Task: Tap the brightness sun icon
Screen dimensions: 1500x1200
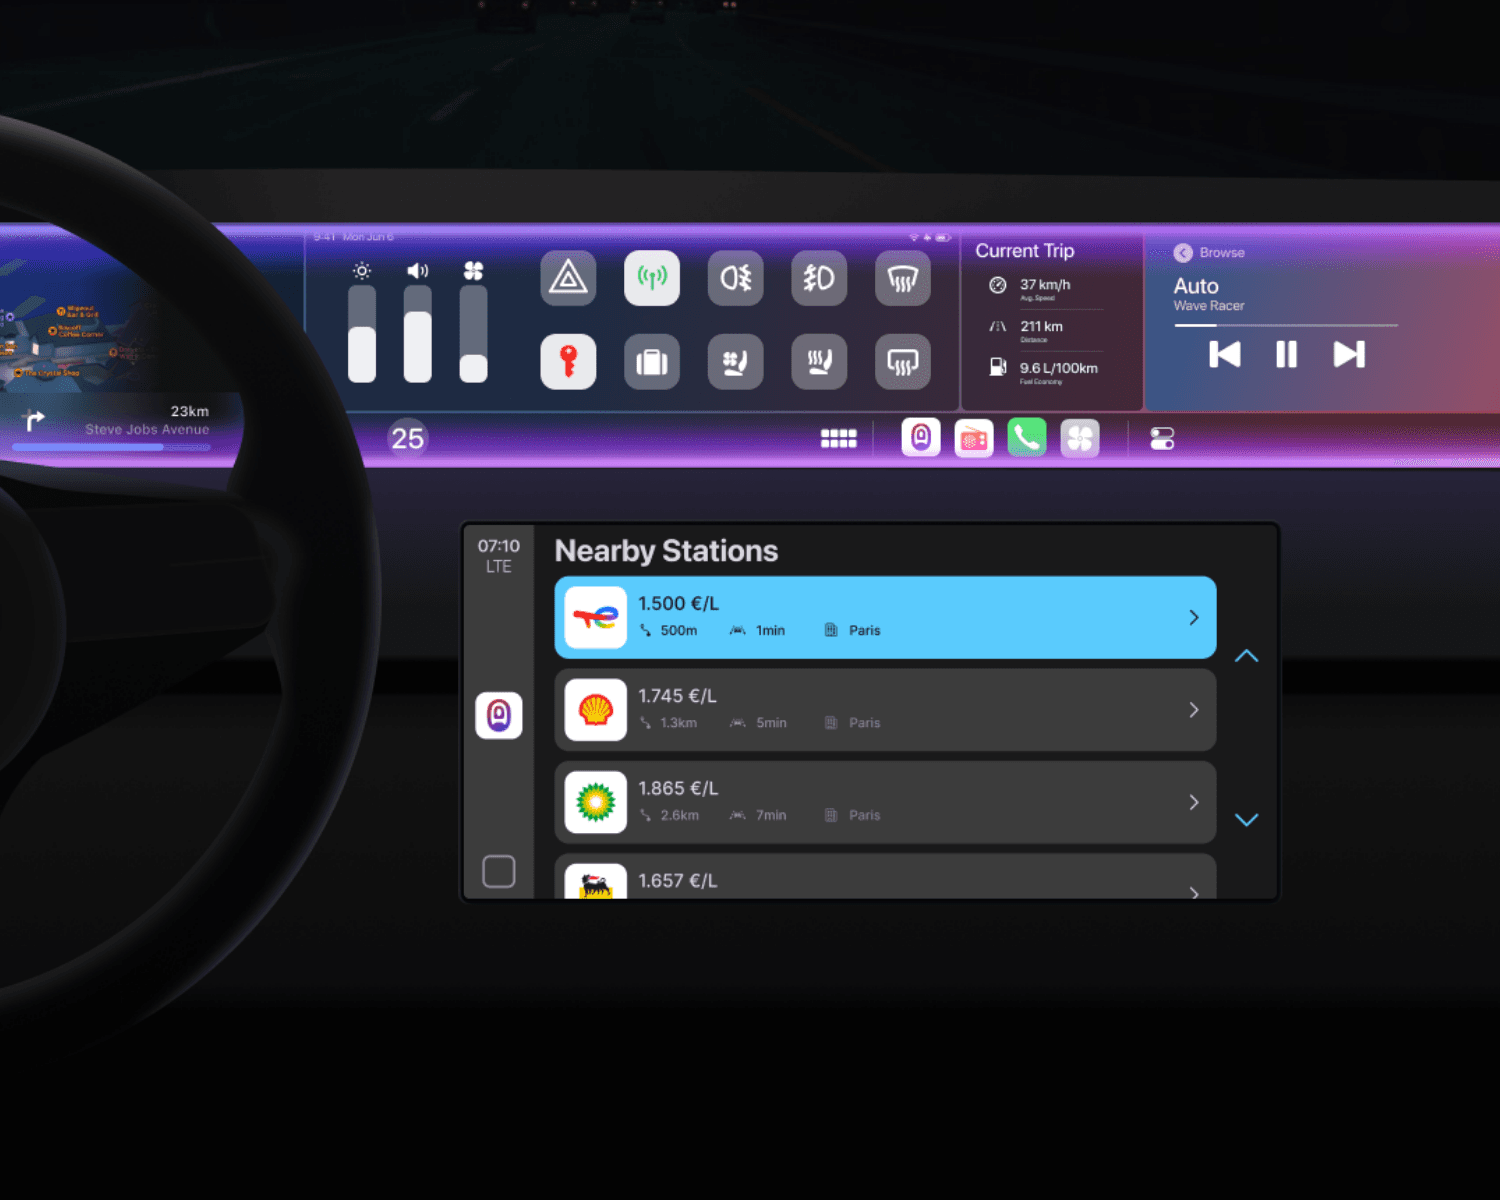Action: pyautogui.click(x=362, y=270)
